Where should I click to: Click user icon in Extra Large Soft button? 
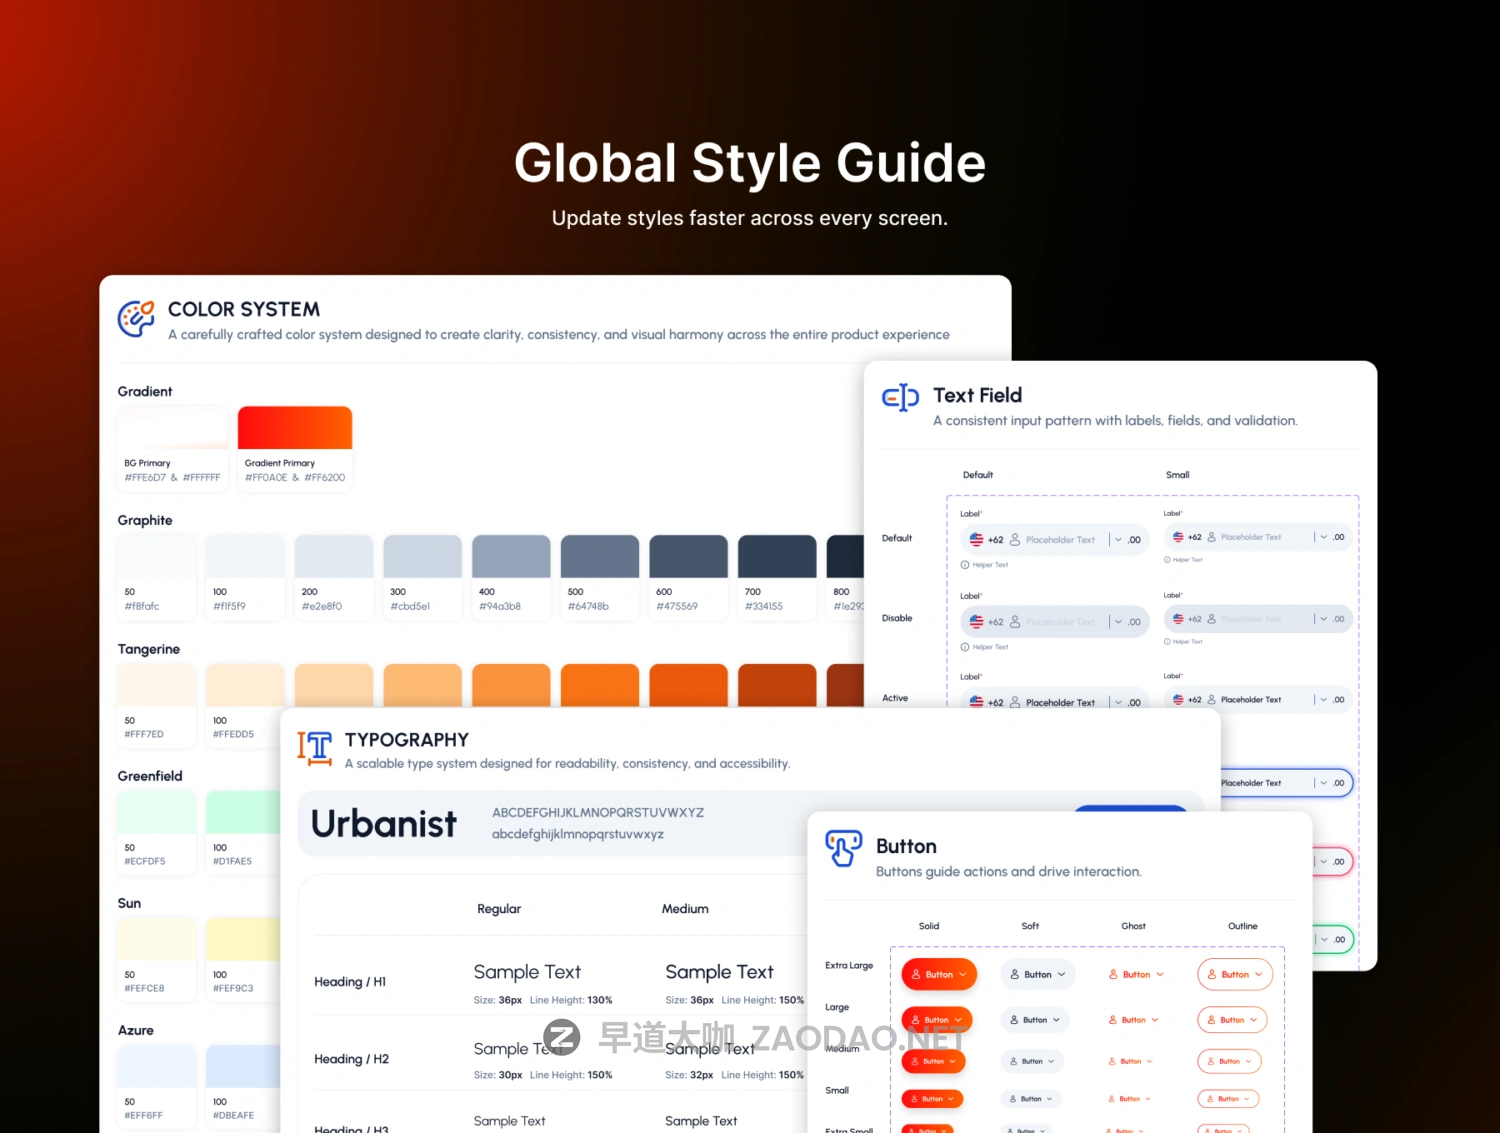coord(1015,974)
